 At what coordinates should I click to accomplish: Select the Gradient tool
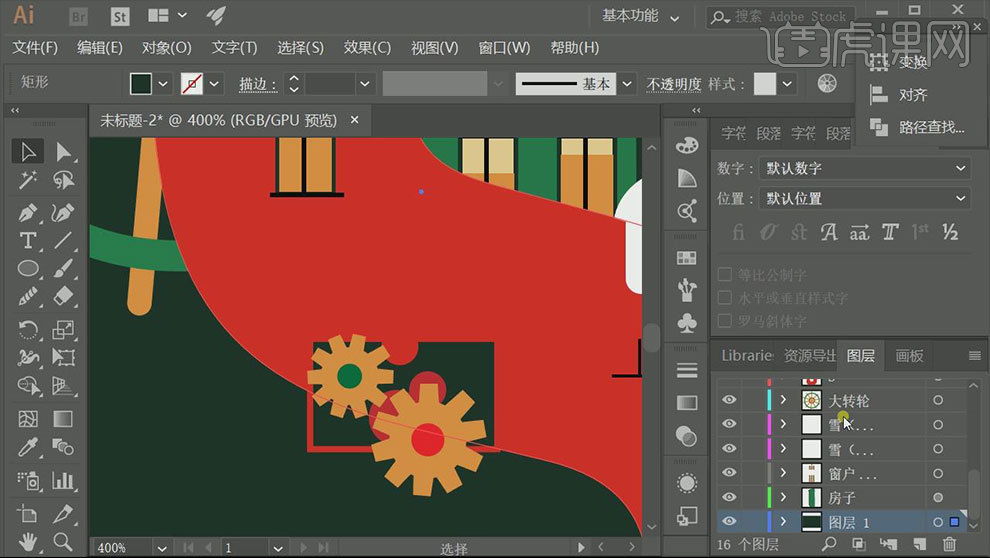coord(63,418)
